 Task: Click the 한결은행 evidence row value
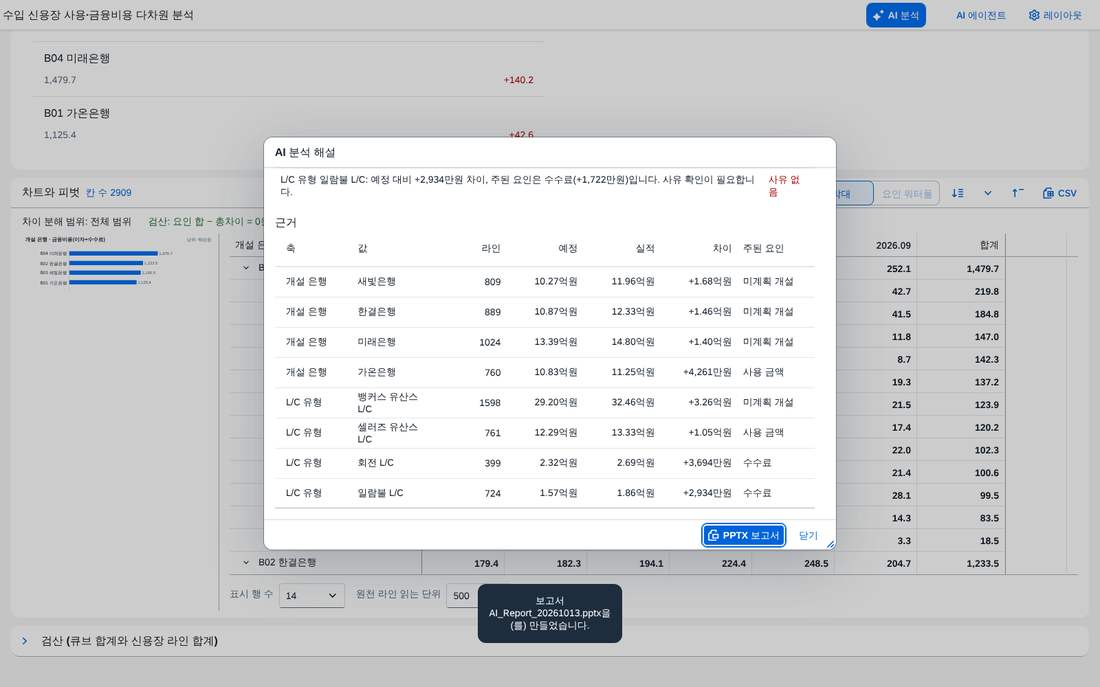click(377, 312)
